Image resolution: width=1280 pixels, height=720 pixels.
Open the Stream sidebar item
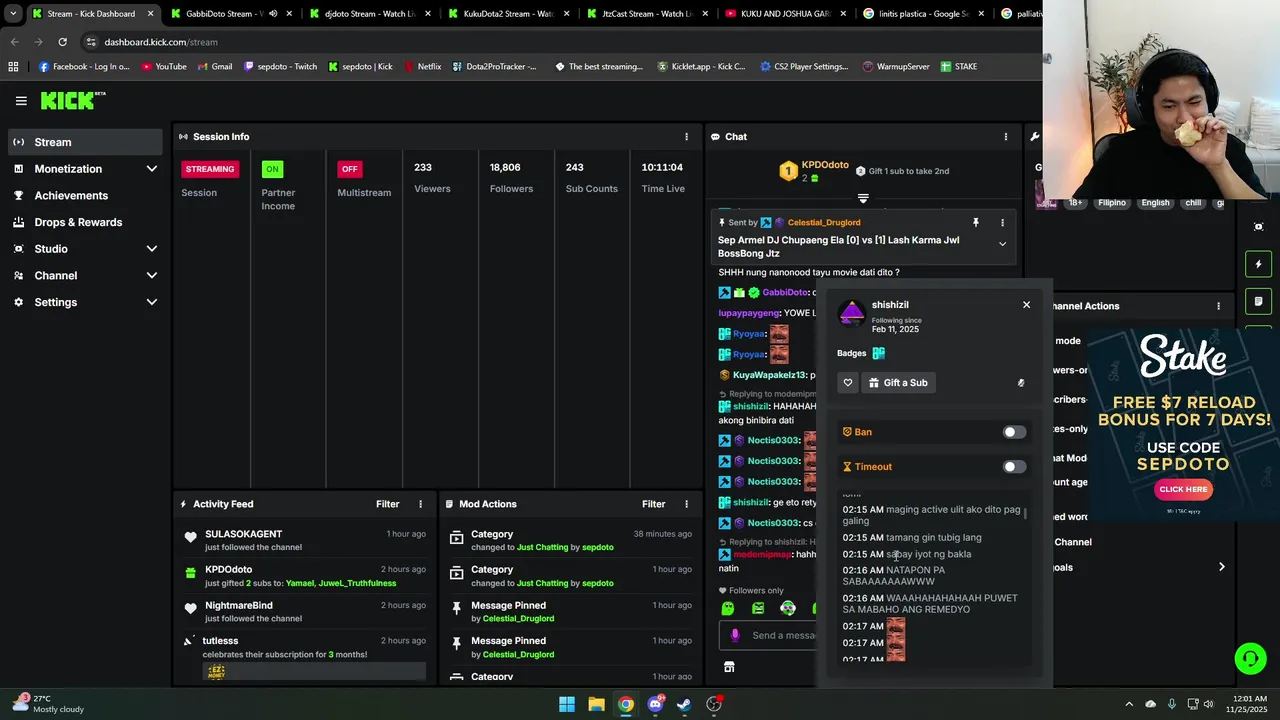(85, 142)
